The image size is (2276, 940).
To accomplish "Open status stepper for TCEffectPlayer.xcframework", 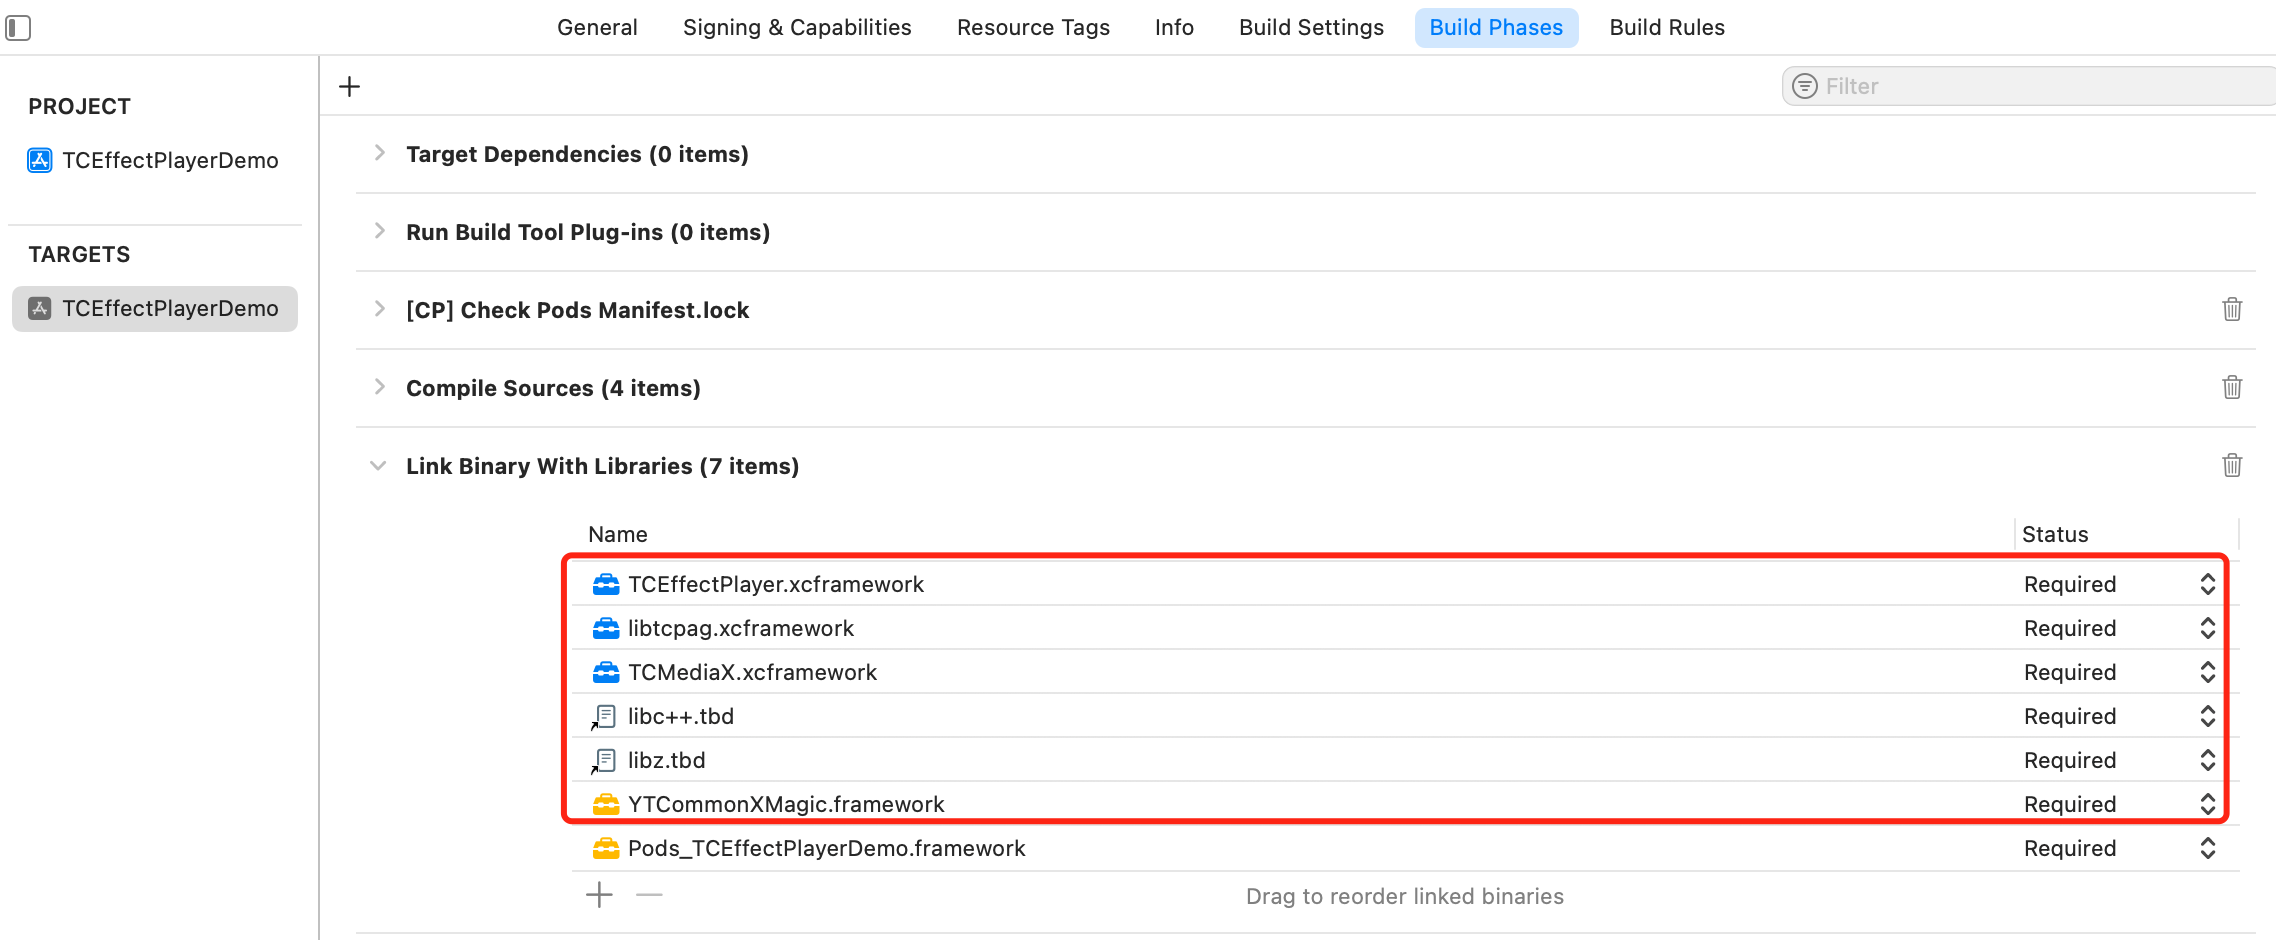I will [x=2207, y=584].
